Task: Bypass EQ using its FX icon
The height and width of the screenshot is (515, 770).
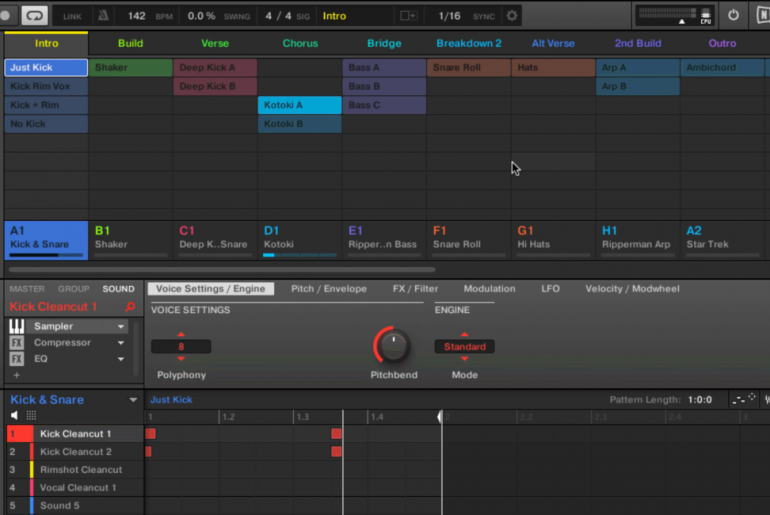Action: pyautogui.click(x=17, y=359)
